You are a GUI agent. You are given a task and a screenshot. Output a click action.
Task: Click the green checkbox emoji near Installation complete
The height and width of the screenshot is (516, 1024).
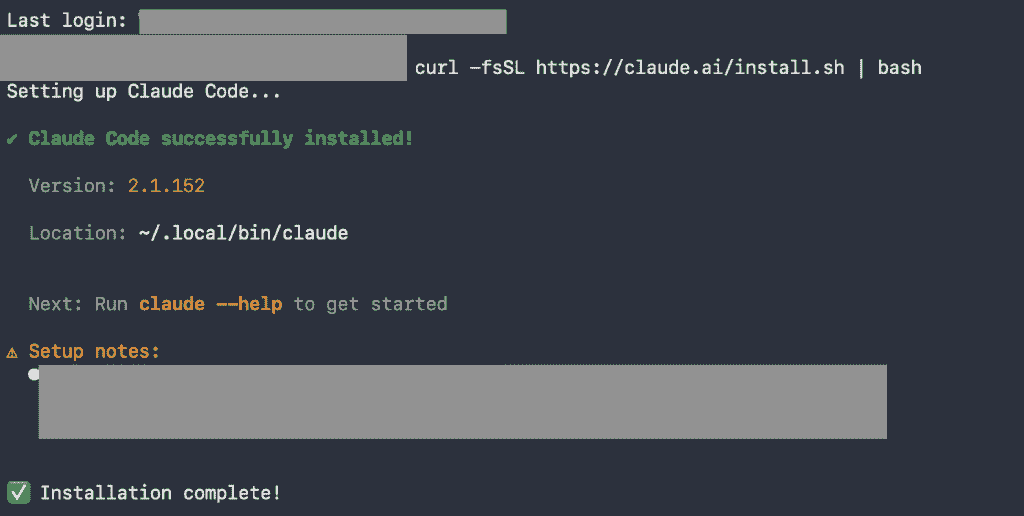point(18,492)
